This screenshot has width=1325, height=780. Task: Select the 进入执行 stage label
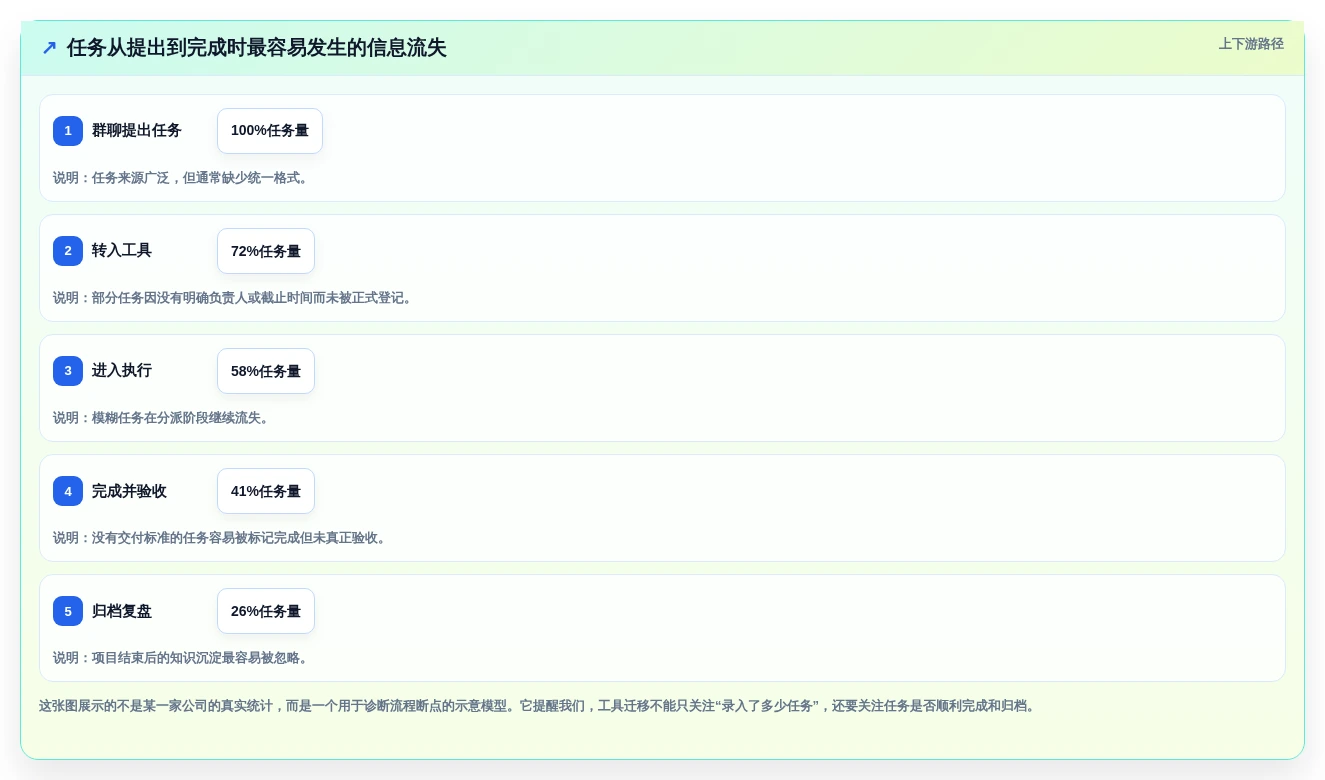[x=122, y=371]
